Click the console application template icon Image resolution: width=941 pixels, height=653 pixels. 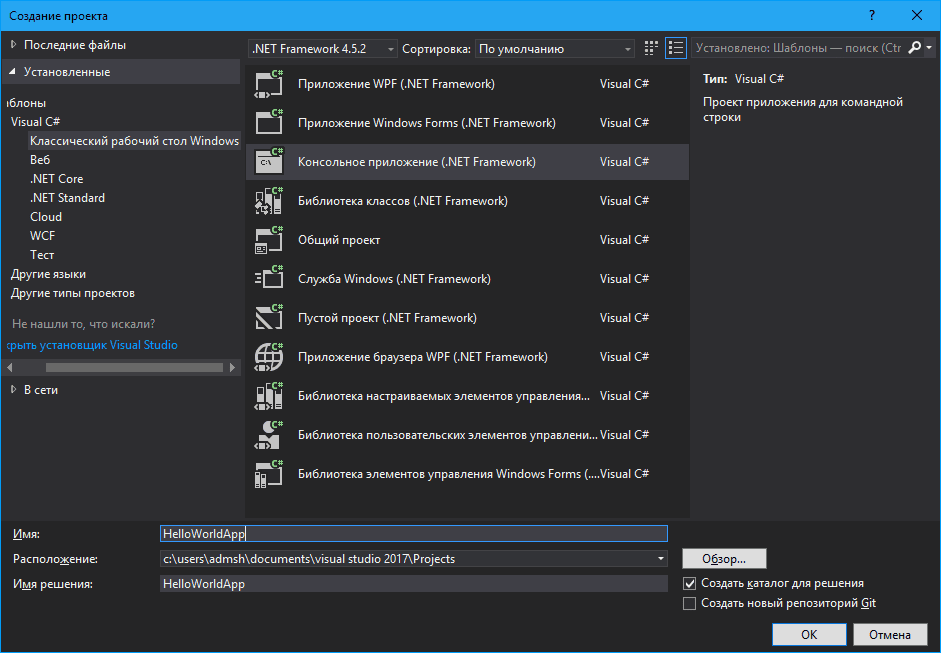268,162
